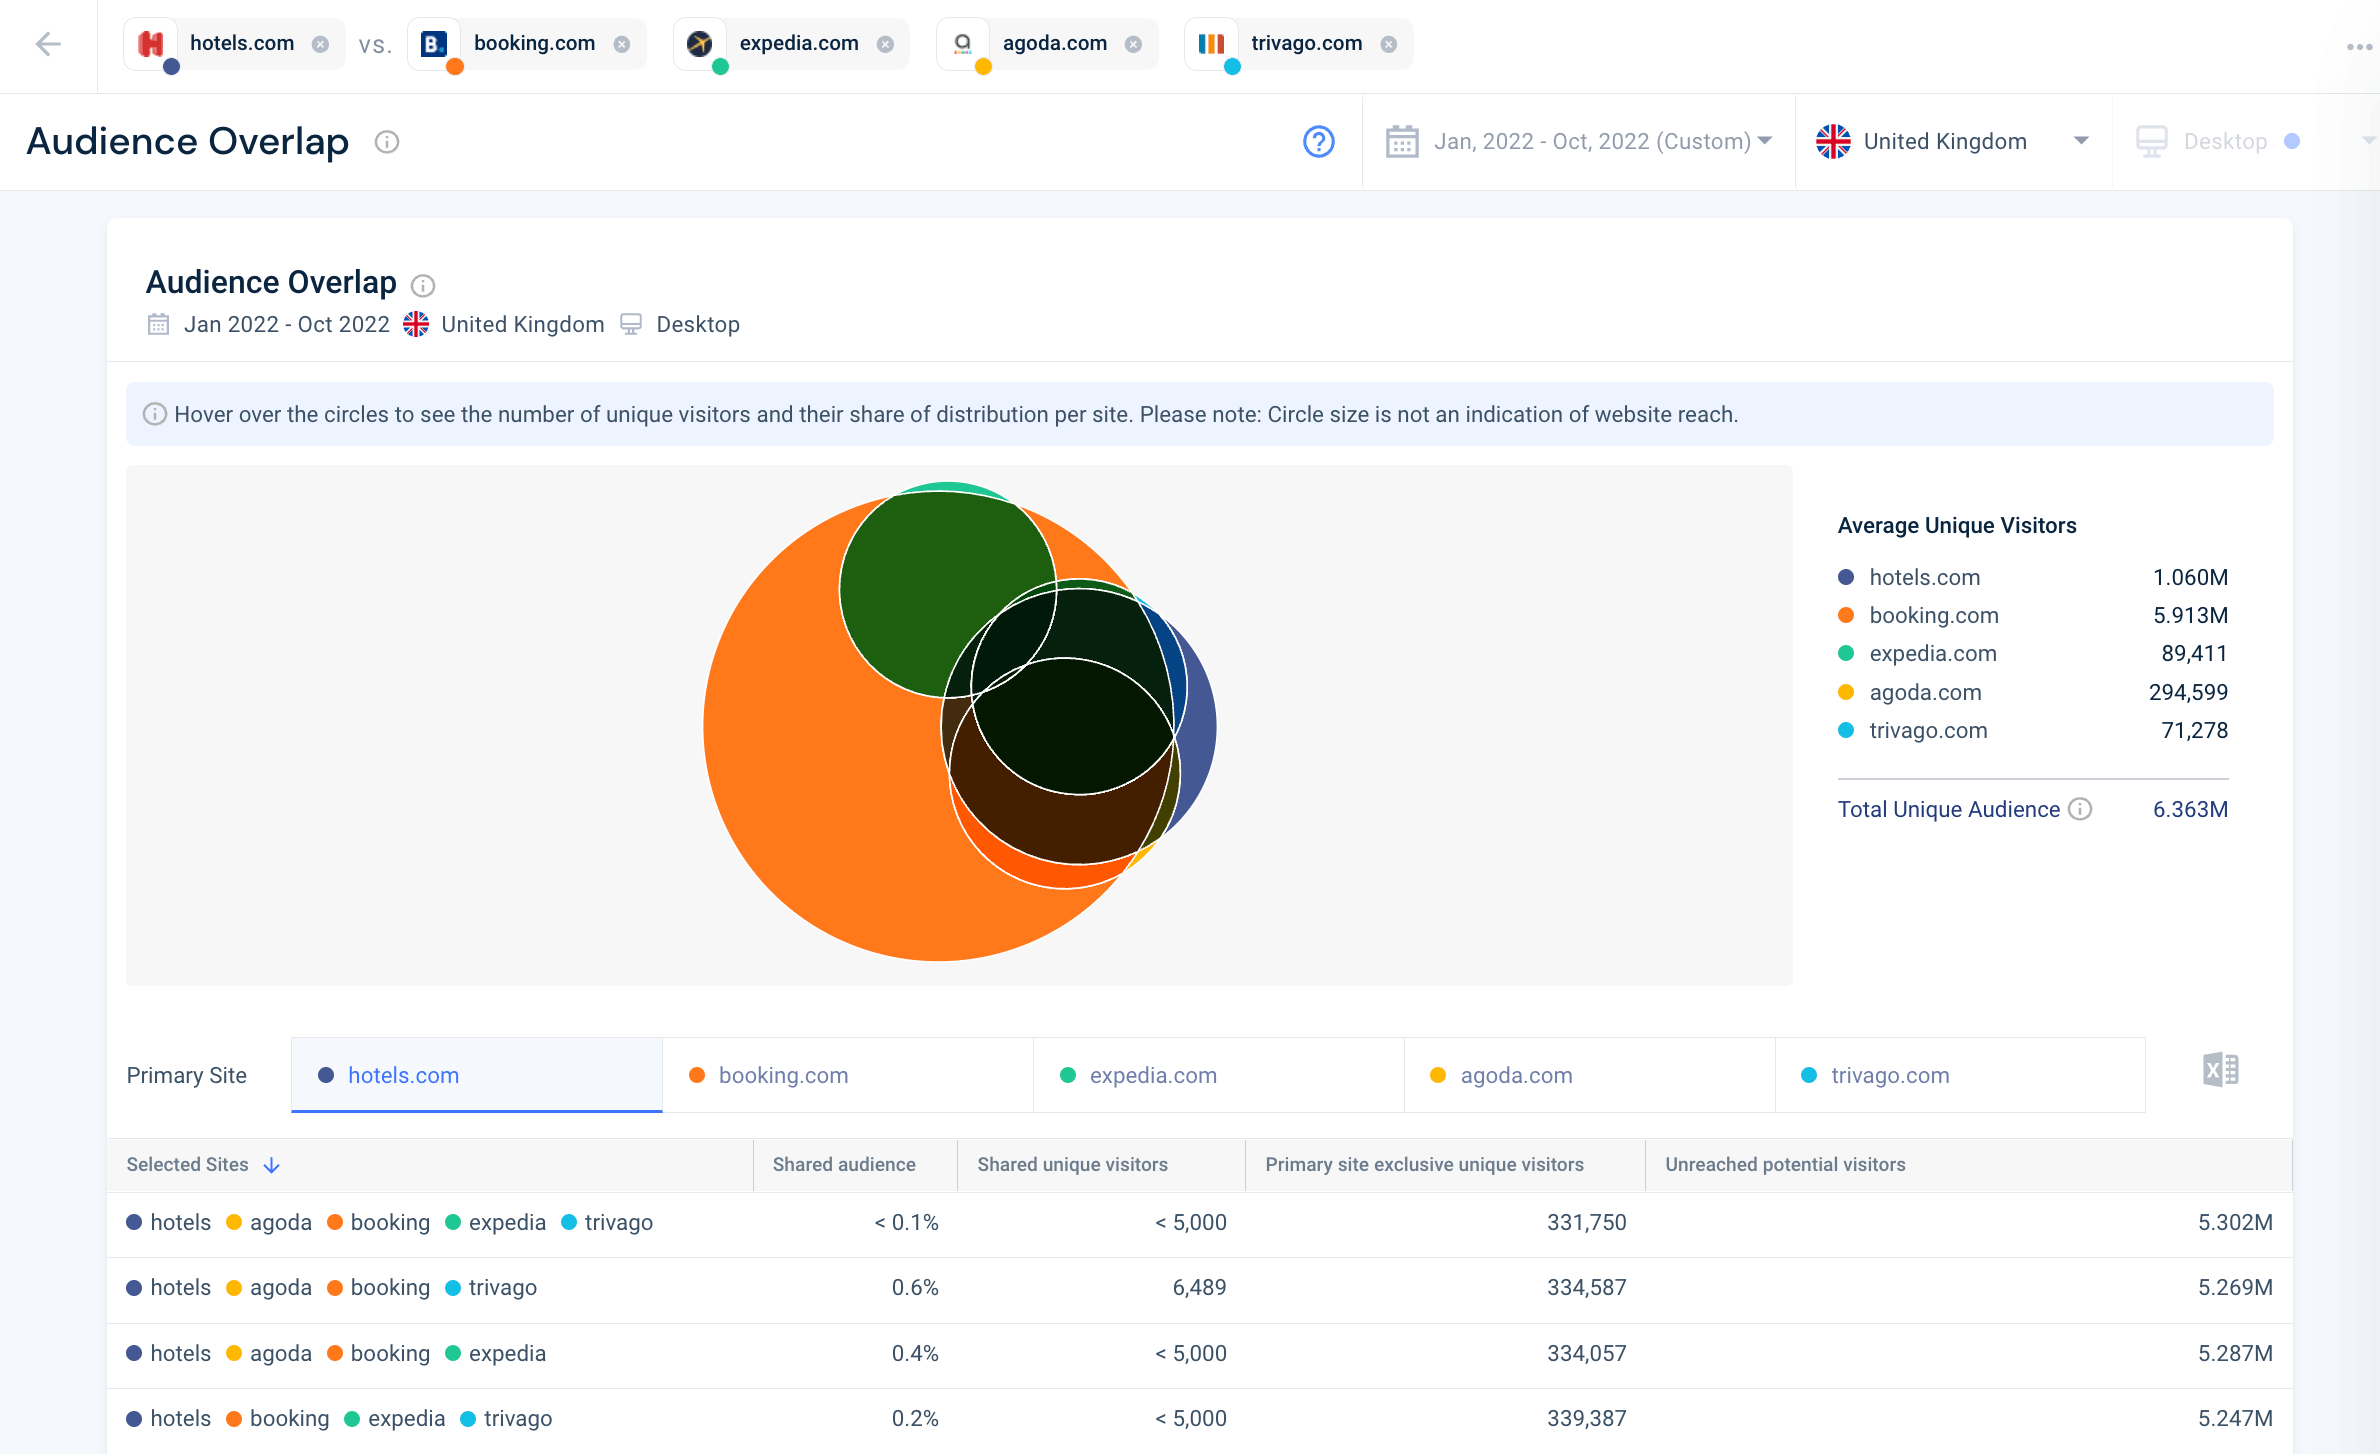Open the more options ellipsis menu
The image size is (2380, 1454).
point(2359,47)
